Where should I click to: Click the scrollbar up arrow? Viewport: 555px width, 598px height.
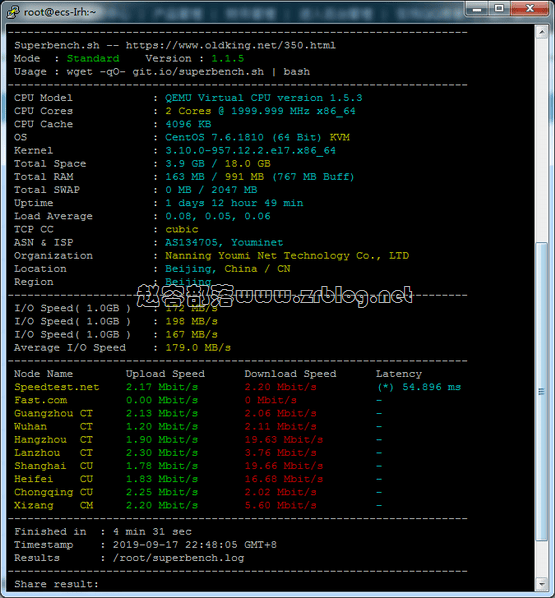click(541, 32)
